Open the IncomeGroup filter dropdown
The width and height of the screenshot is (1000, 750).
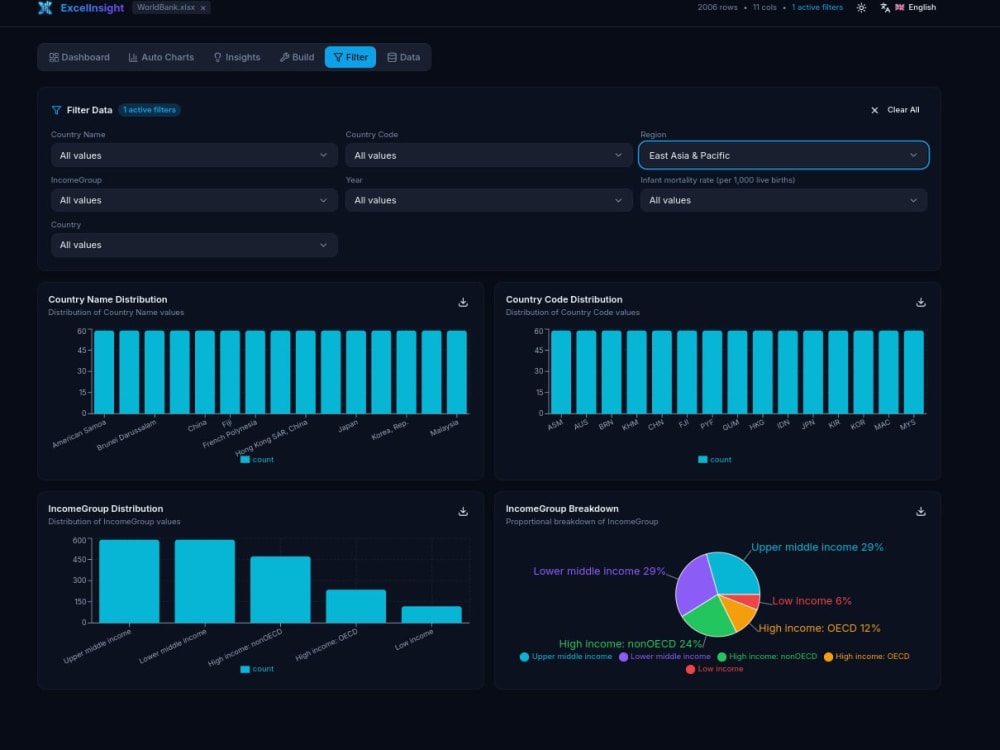click(194, 200)
